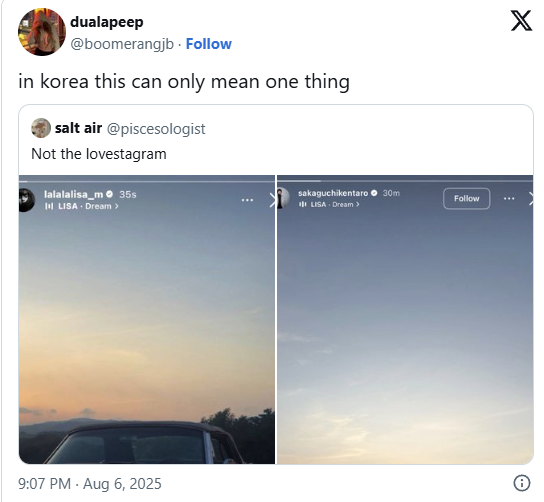Follow @boomerangjb via the blue Follow link
Screen dimensions: 544x502
click(209, 44)
